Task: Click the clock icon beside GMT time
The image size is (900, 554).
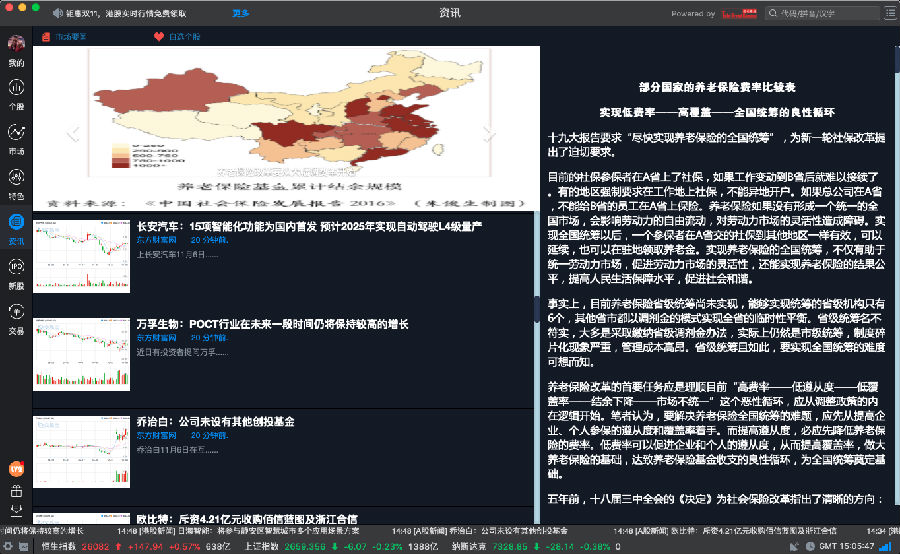Action: (x=810, y=547)
